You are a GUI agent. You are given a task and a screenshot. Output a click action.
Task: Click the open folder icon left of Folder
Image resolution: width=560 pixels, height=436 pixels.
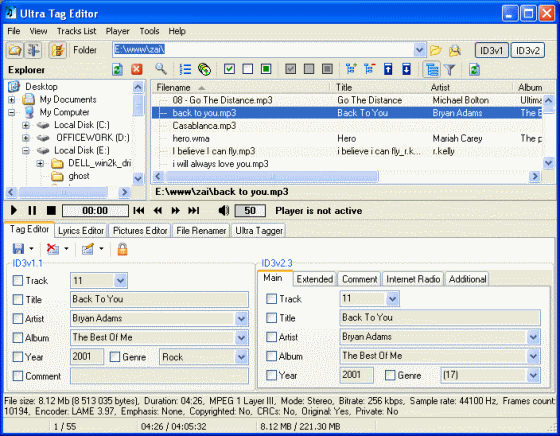(15, 50)
